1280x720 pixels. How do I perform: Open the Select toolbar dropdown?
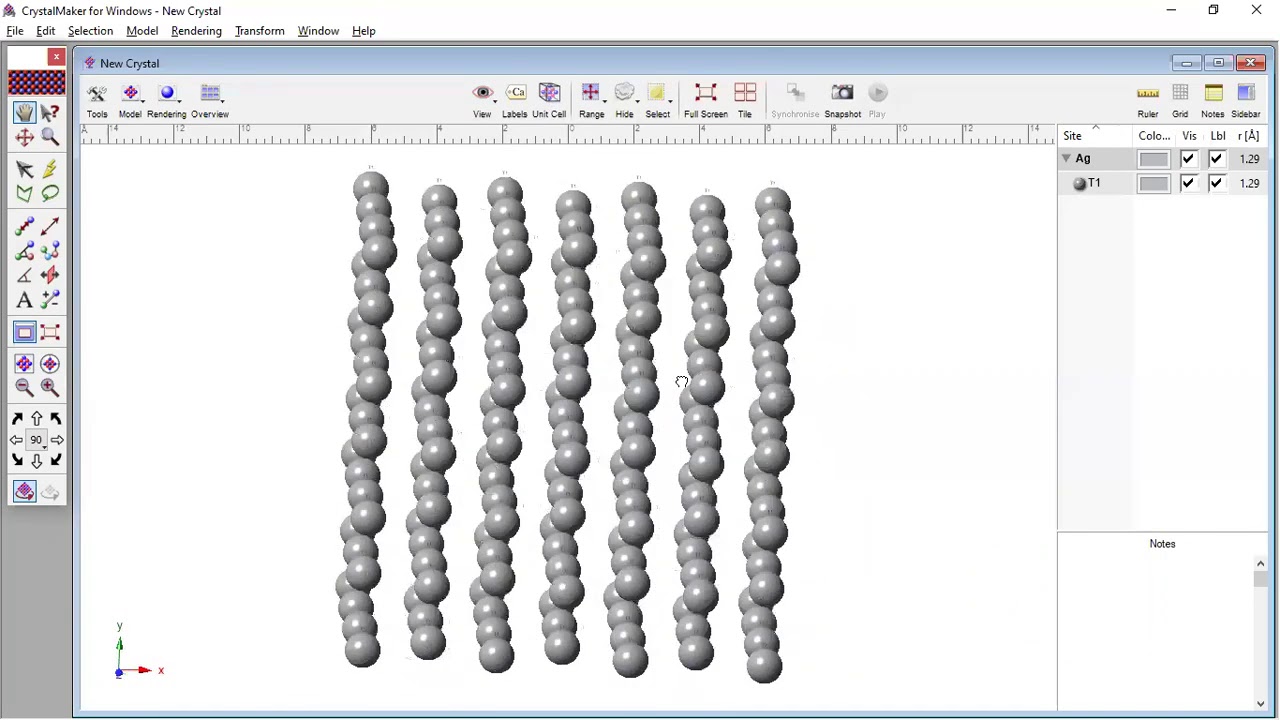coord(657,101)
